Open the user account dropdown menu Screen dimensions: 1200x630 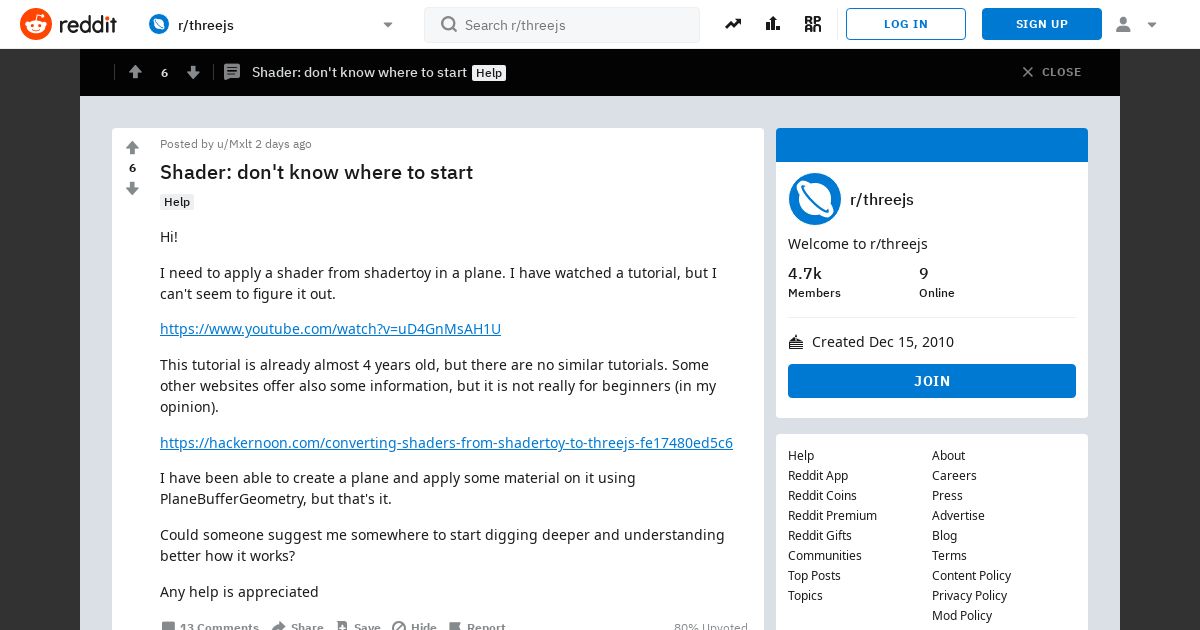point(1136,24)
